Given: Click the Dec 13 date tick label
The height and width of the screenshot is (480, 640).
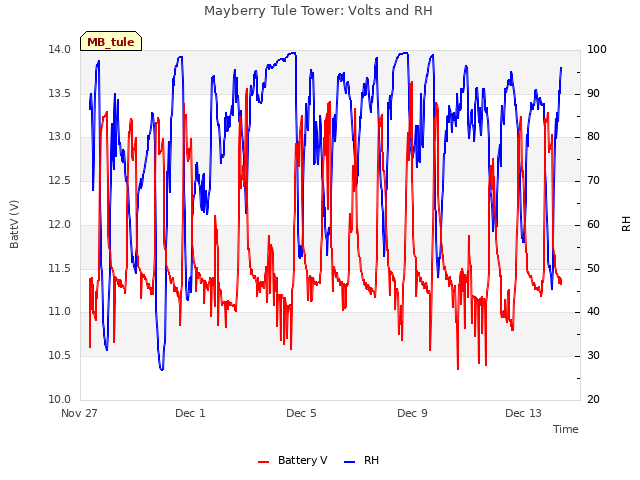Looking at the screenshot, I should pyautogui.click(x=523, y=413).
